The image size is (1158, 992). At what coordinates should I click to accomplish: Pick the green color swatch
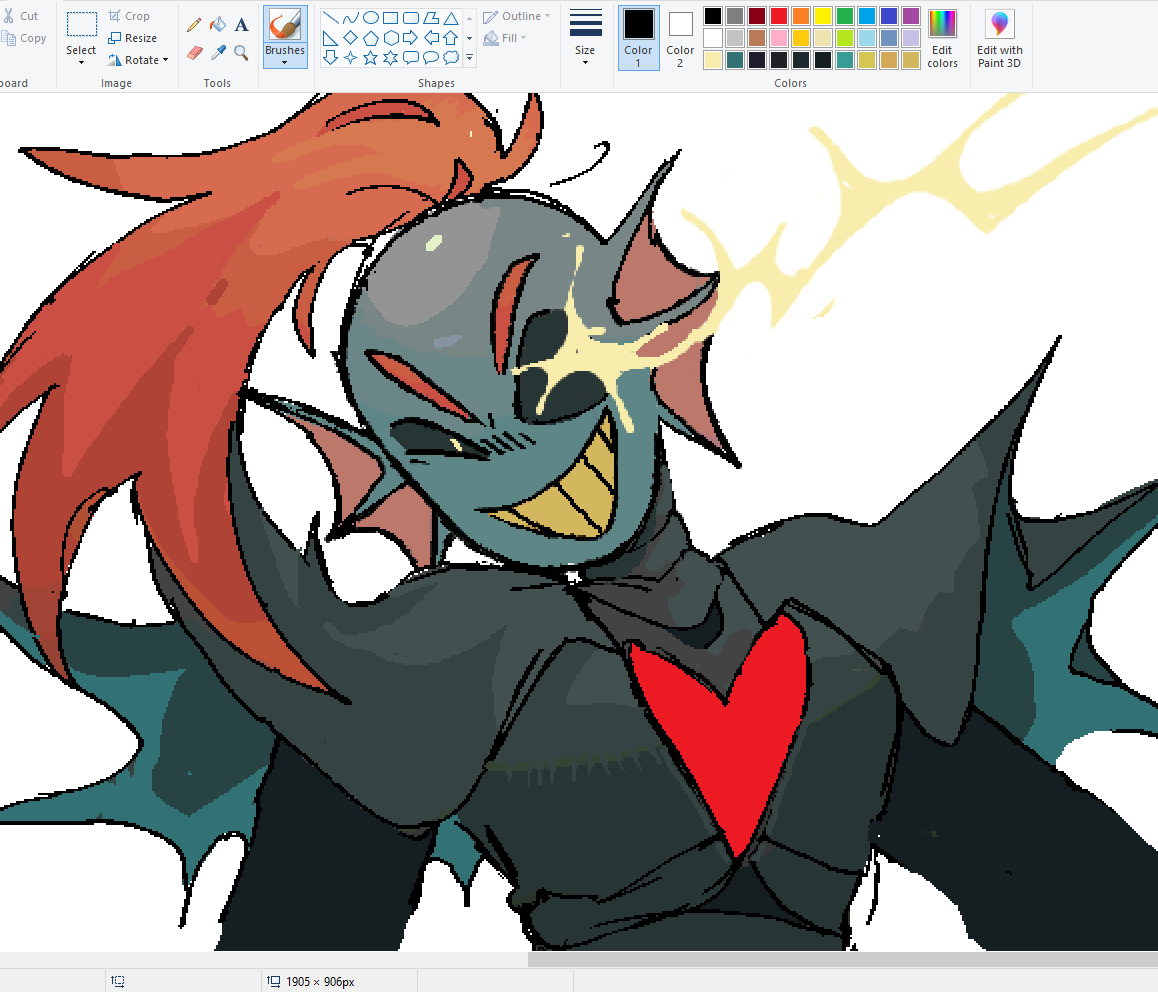coord(845,16)
